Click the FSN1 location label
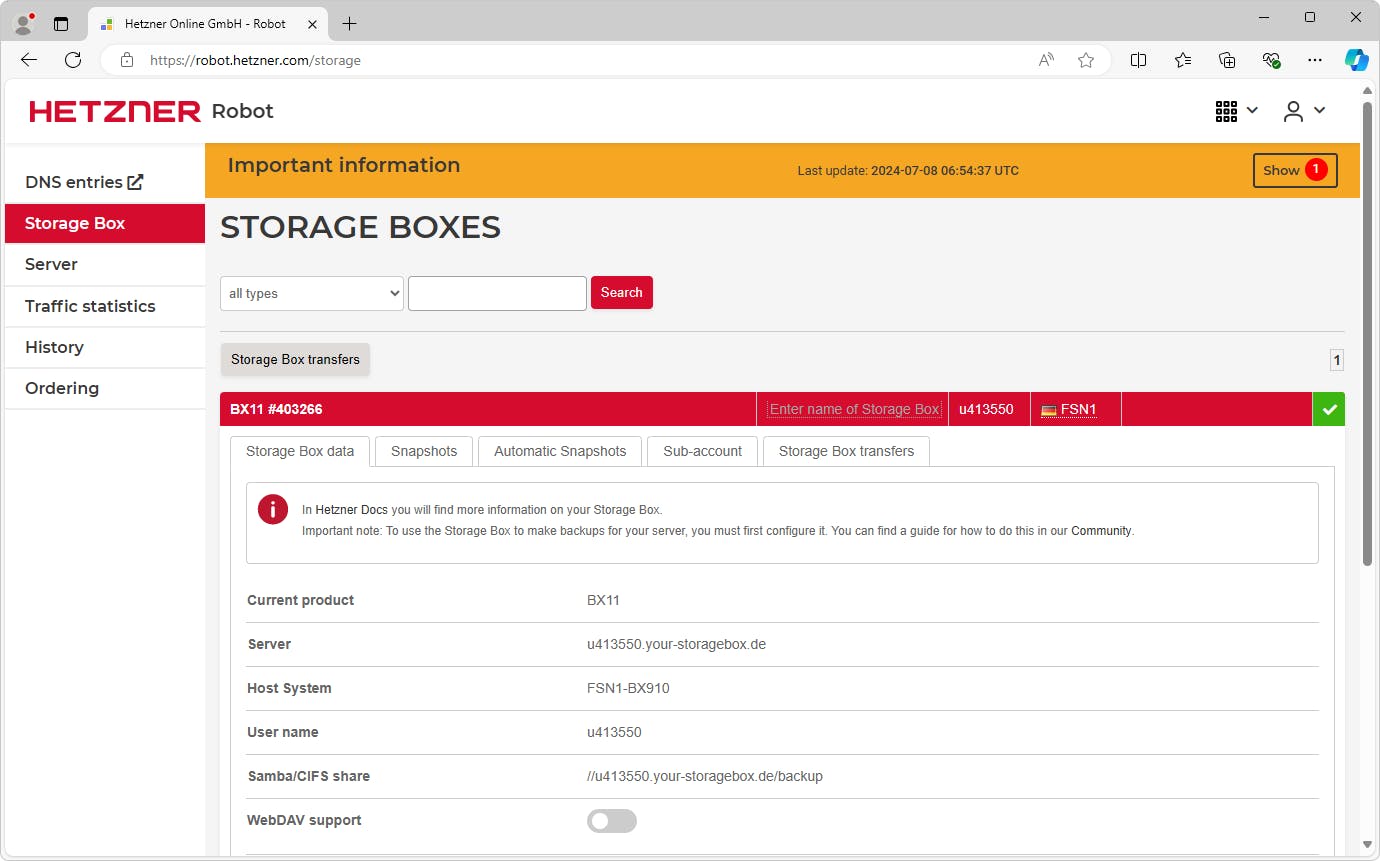Image resolution: width=1380 pixels, height=861 pixels. pos(1079,410)
